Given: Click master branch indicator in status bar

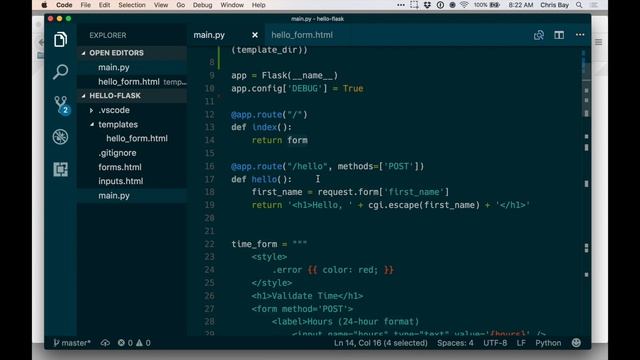Looking at the screenshot, I should click(x=72, y=343).
